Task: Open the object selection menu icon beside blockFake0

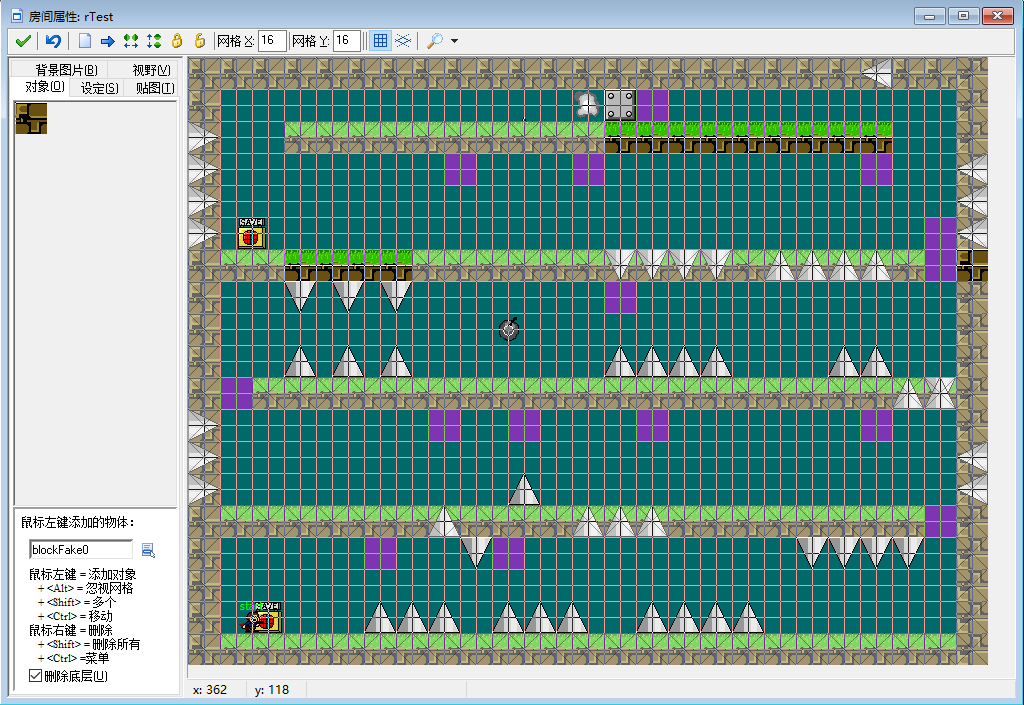Action: coord(148,550)
